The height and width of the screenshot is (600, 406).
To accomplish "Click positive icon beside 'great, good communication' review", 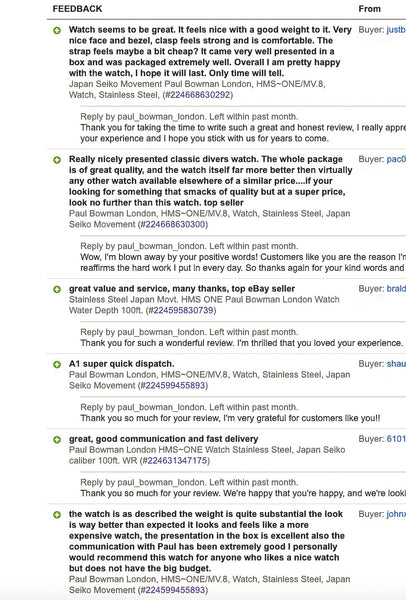I will coord(57,439).
